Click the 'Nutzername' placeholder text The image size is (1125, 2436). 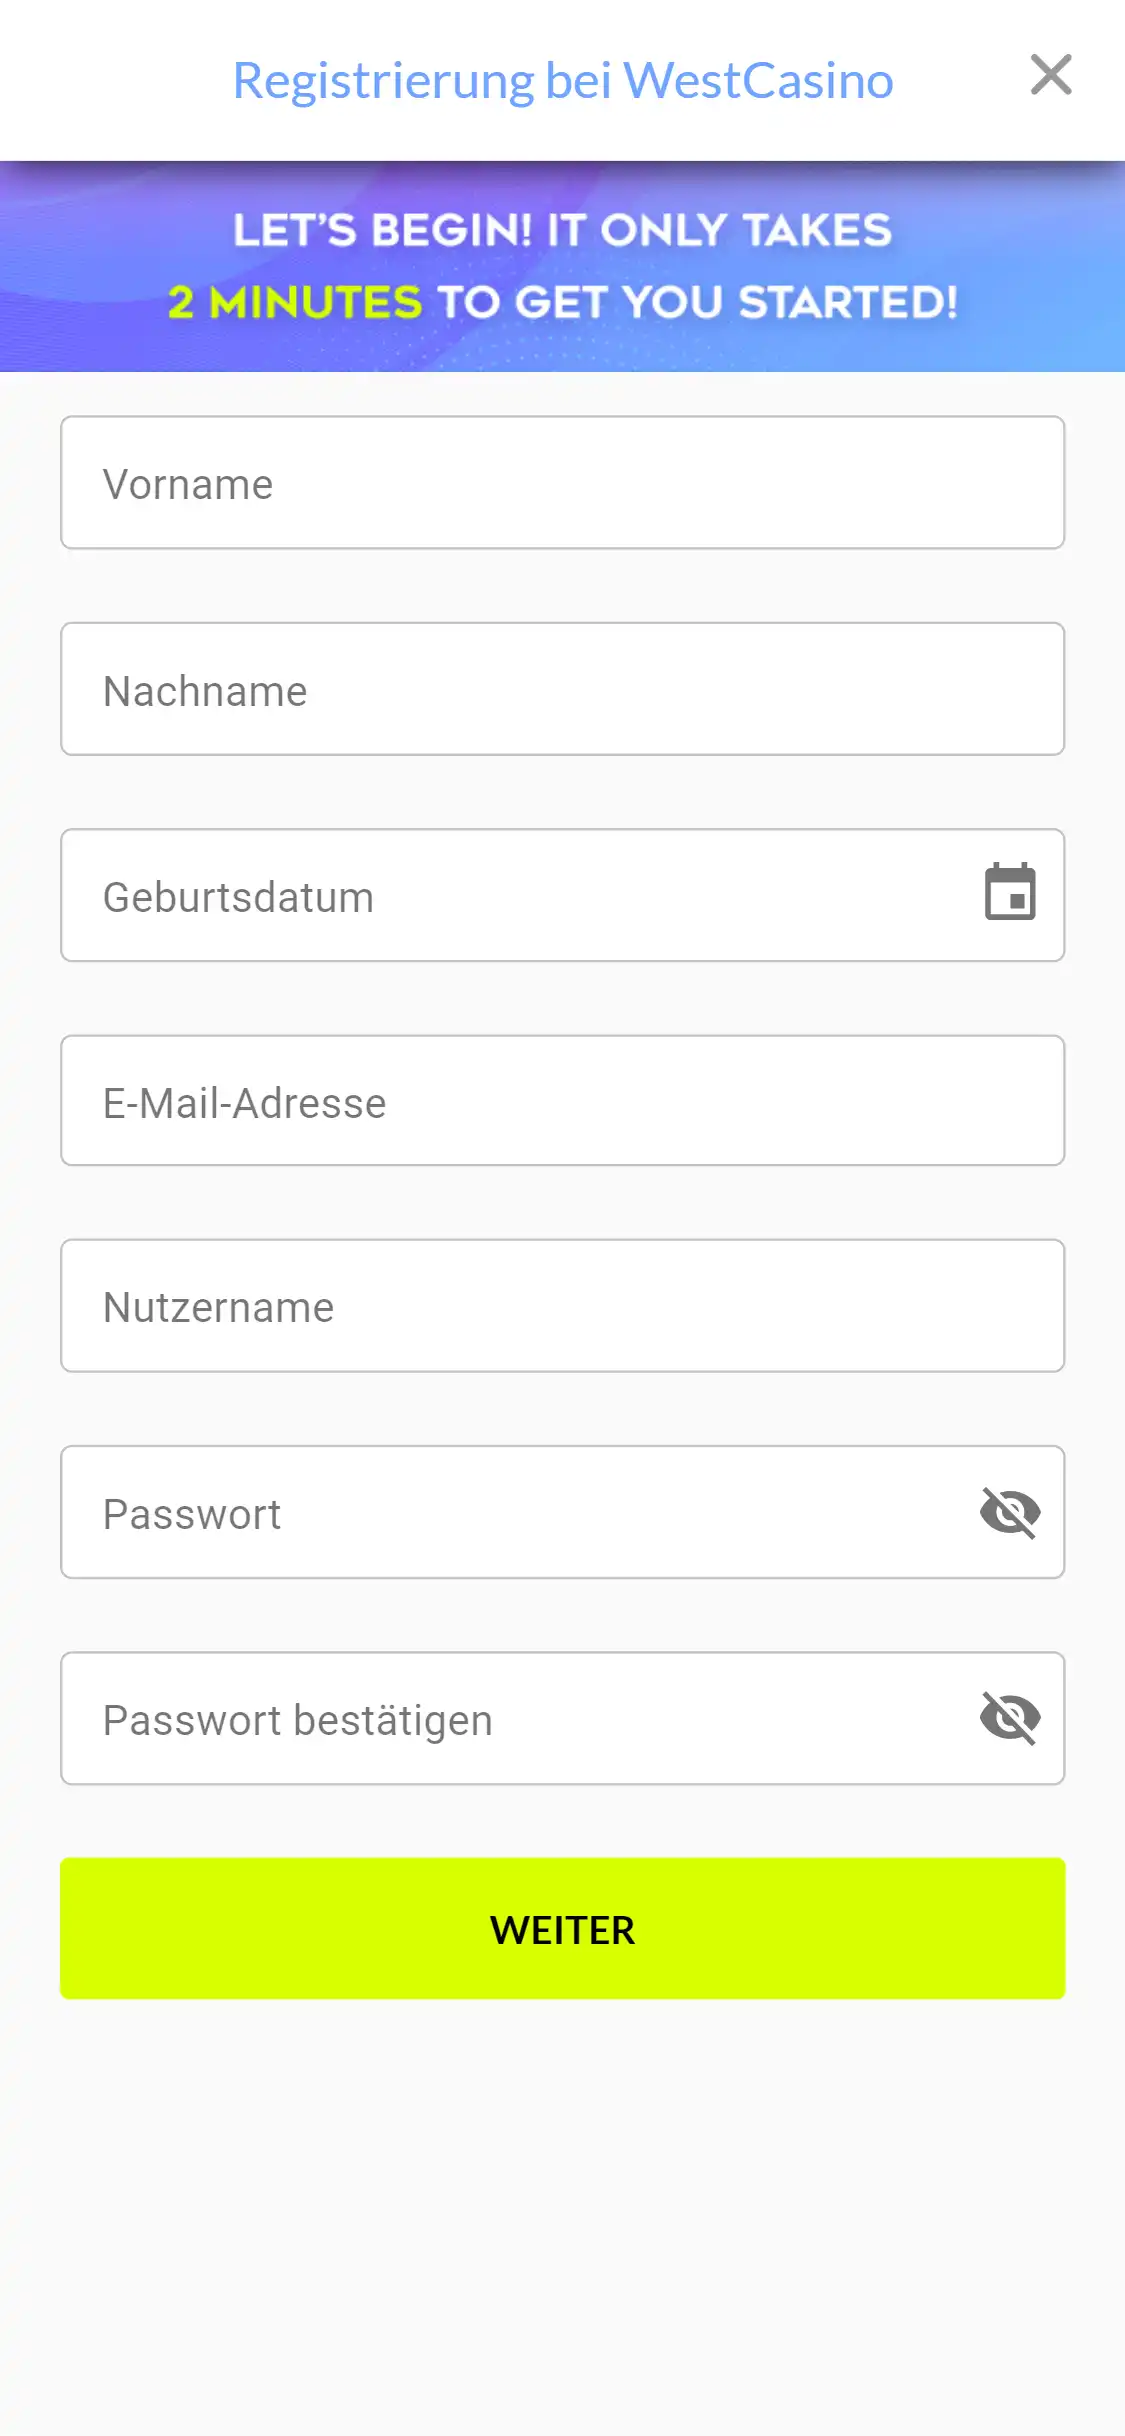(x=219, y=1308)
